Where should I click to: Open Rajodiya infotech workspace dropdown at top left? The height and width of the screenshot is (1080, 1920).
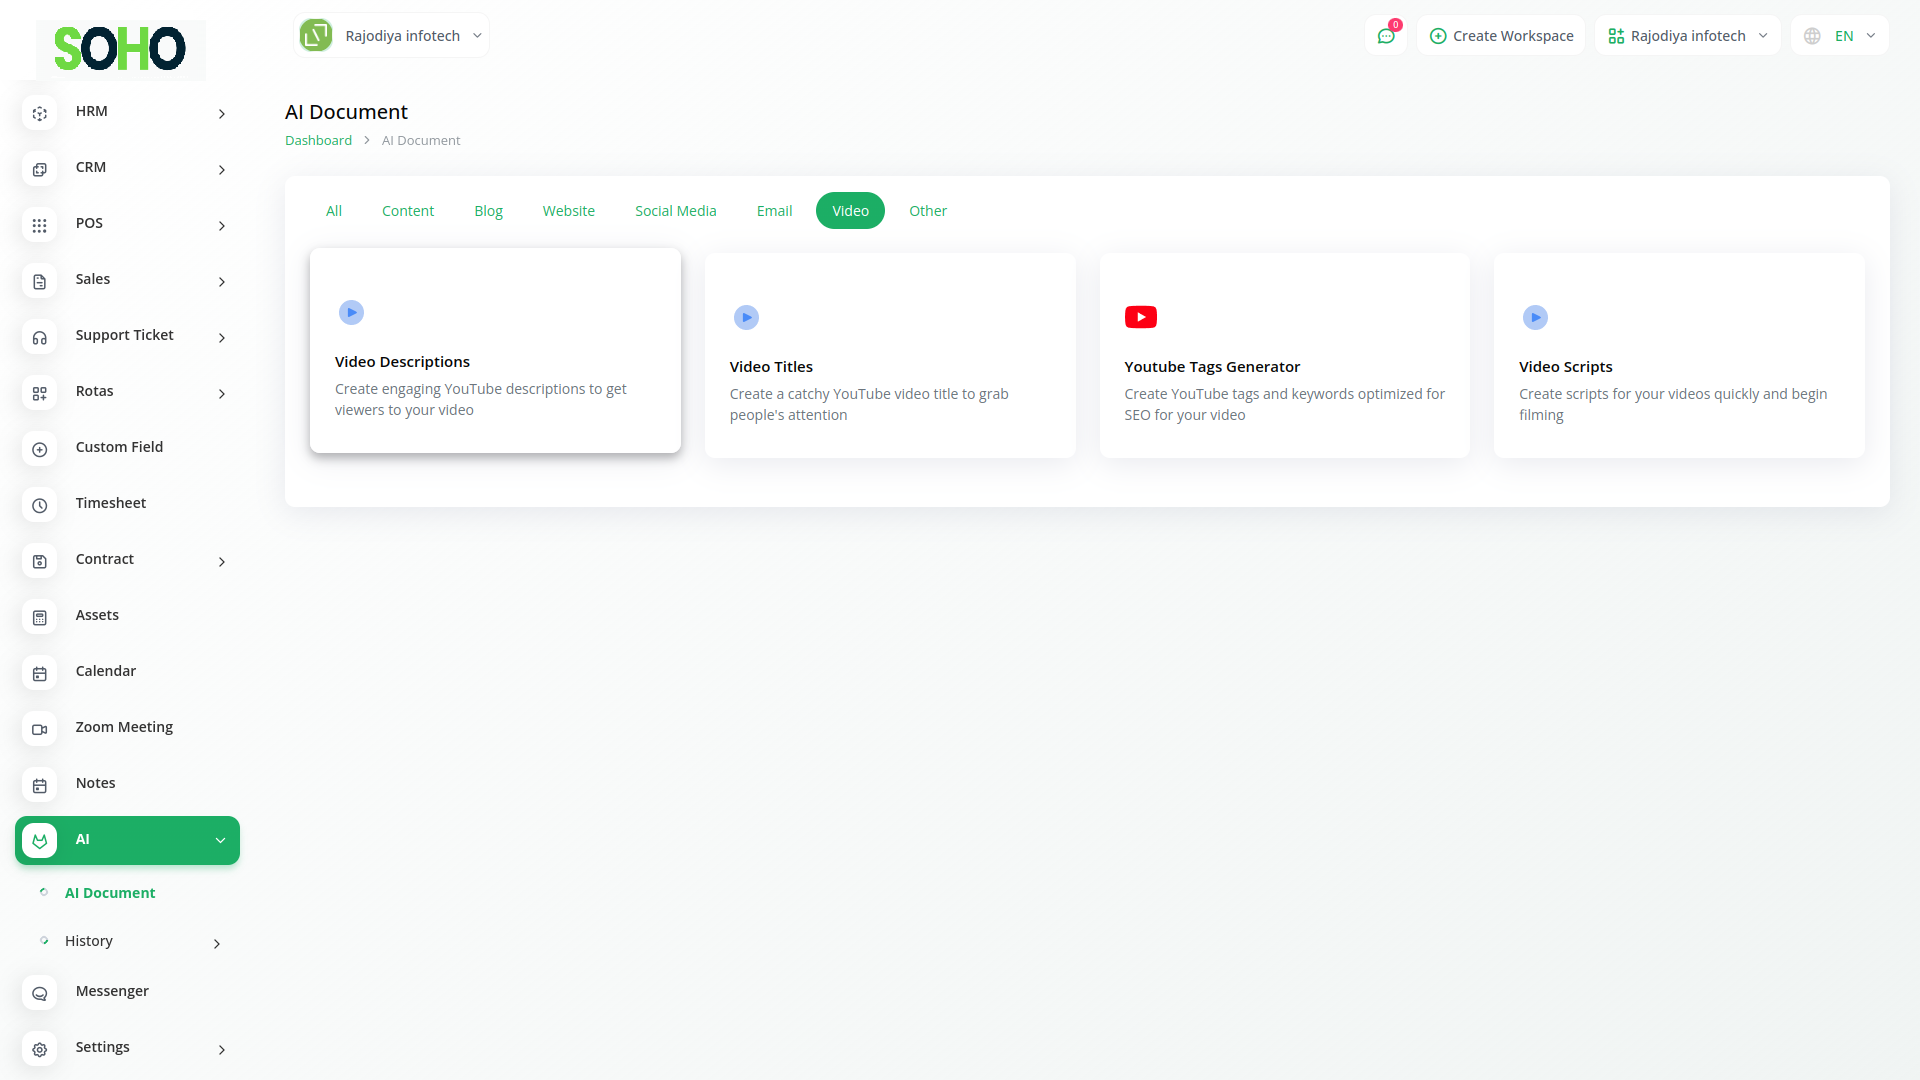tap(392, 36)
